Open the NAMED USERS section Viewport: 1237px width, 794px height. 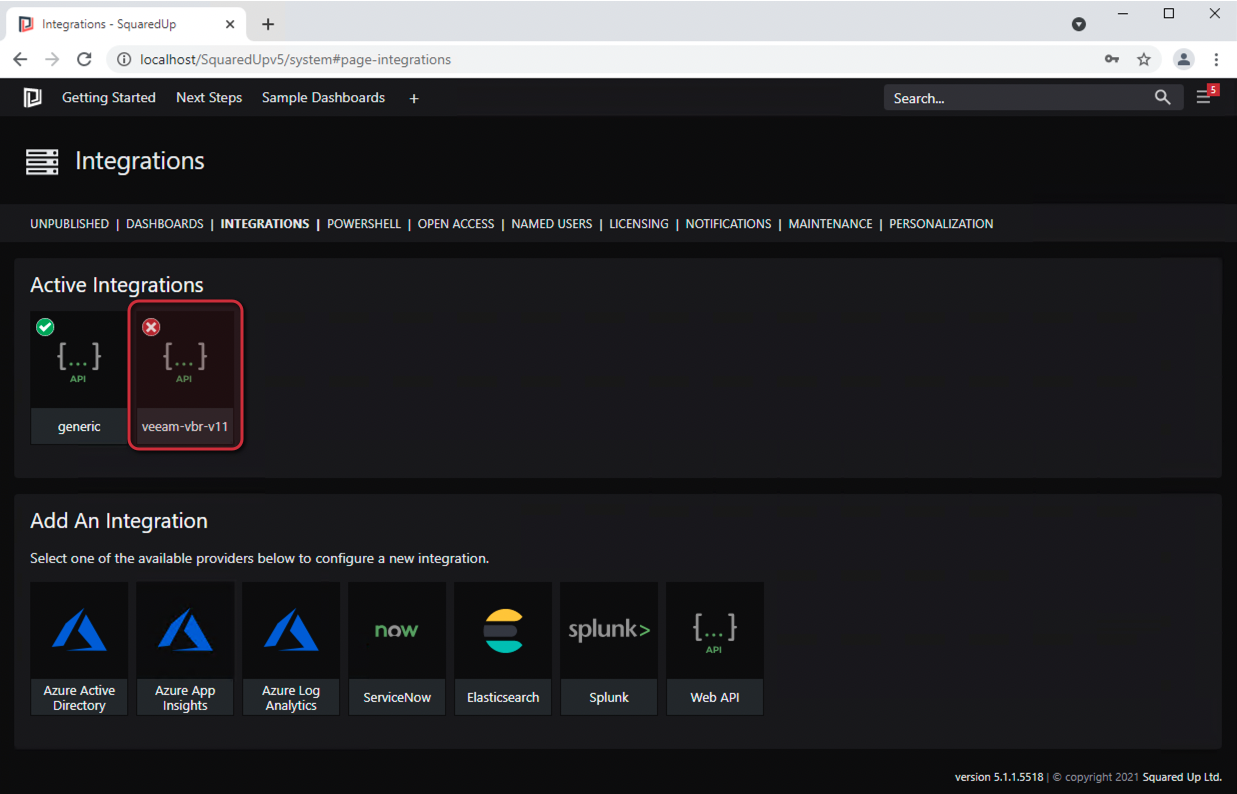(552, 224)
